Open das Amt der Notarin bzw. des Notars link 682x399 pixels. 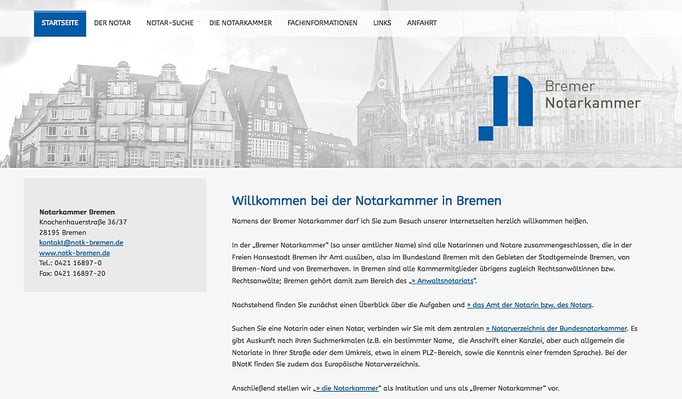pyautogui.click(x=529, y=305)
